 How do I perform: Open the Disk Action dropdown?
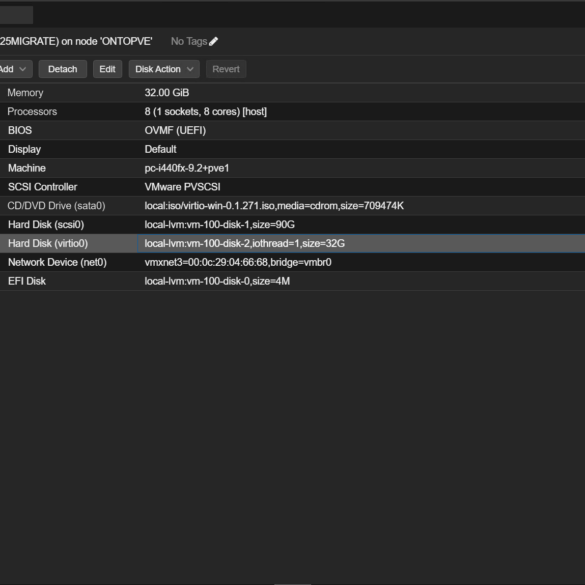tap(164, 69)
